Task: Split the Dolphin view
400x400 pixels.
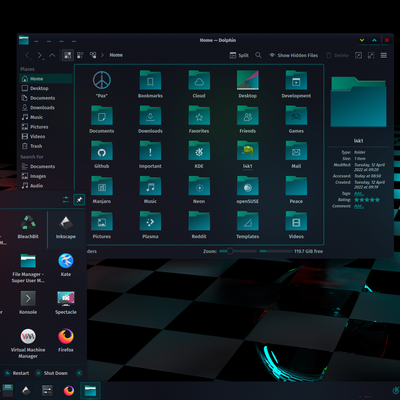Action: 239,55
